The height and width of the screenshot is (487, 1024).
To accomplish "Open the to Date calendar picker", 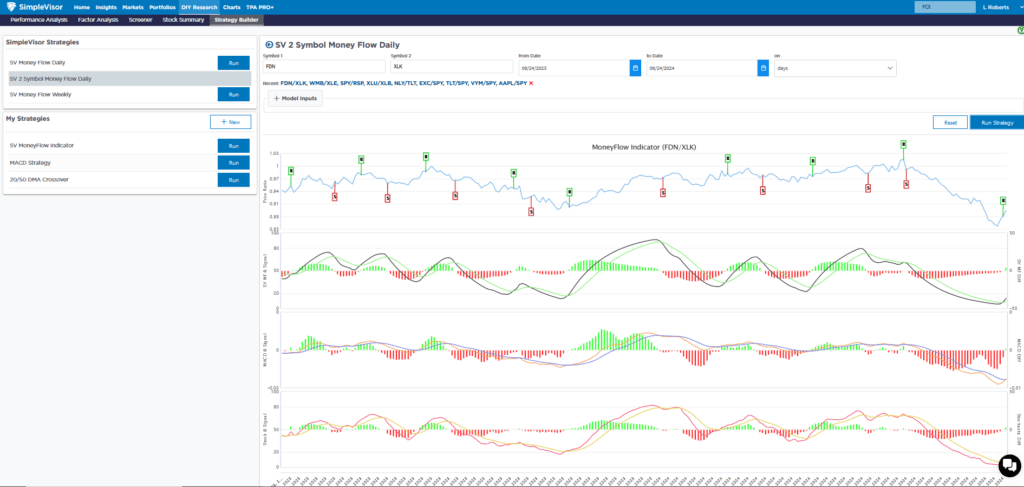I will (x=762, y=68).
